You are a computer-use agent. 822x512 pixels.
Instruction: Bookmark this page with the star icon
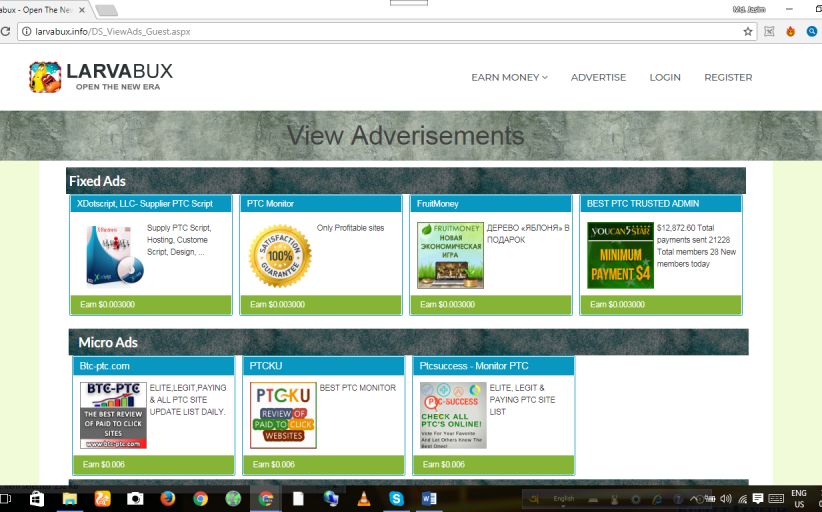click(x=747, y=31)
